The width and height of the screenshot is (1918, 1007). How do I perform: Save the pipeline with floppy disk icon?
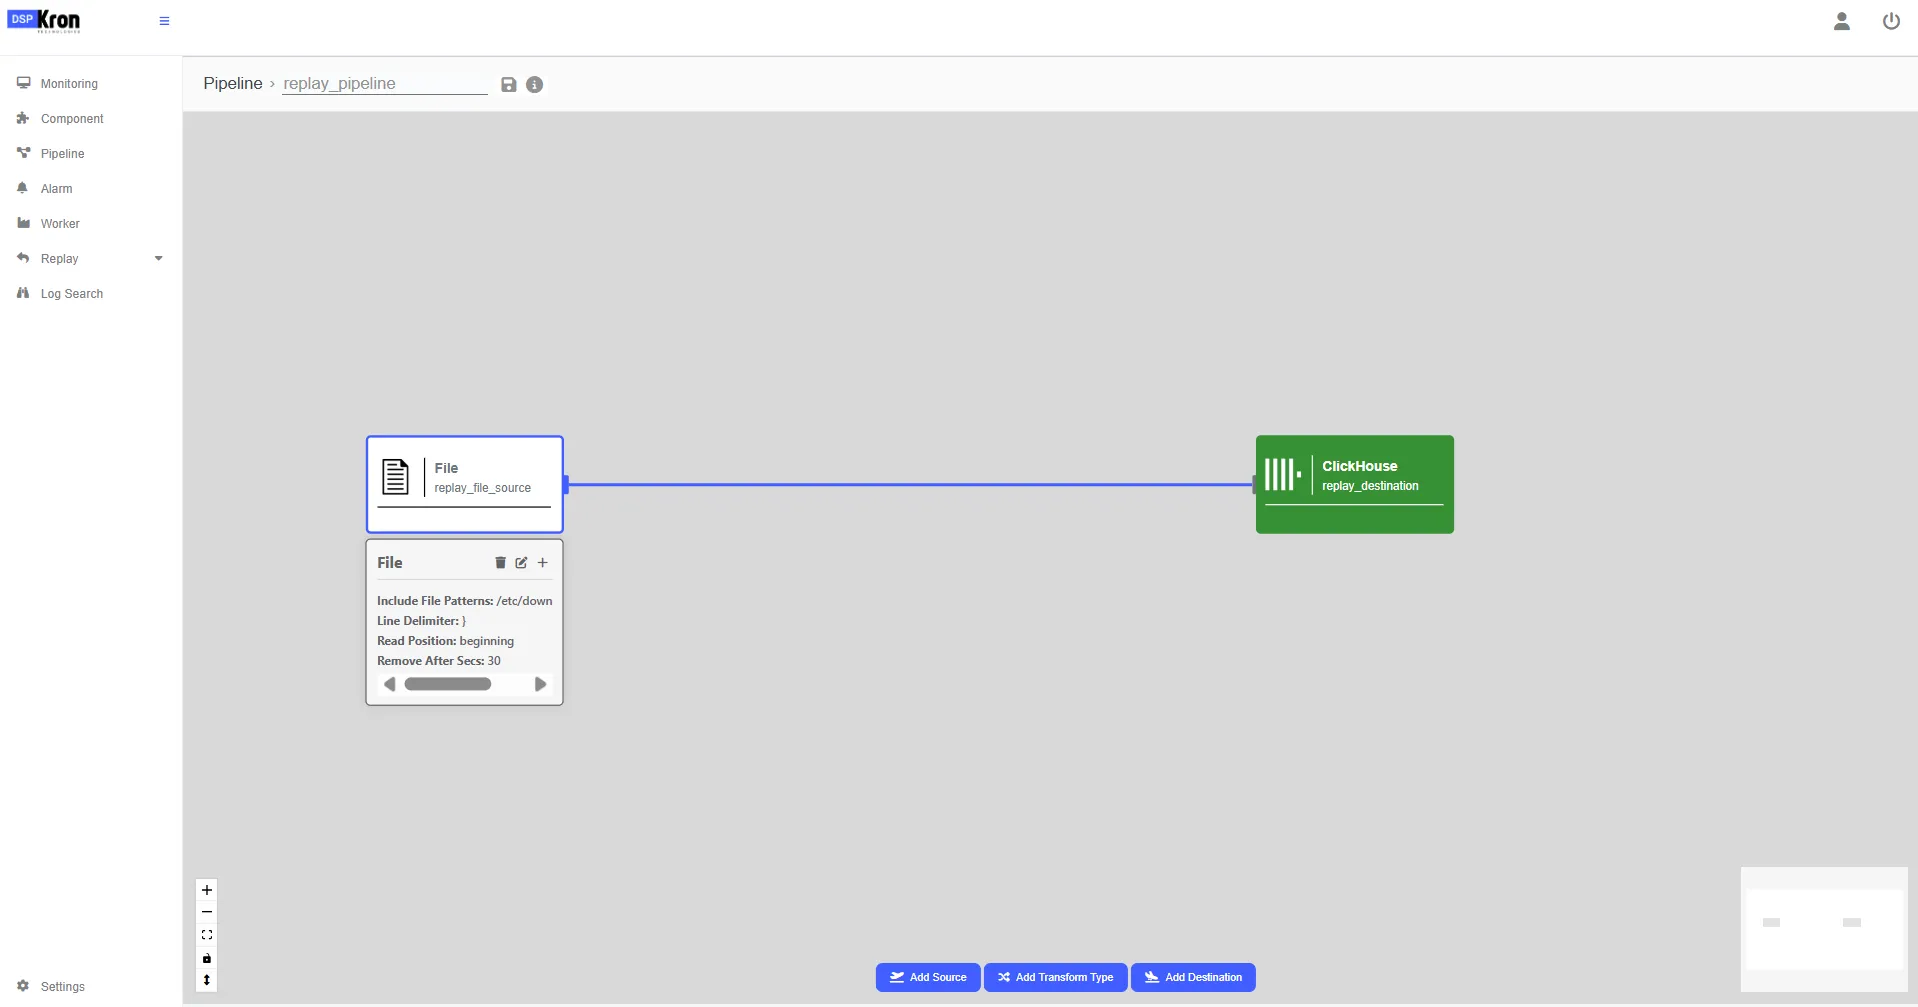tap(509, 85)
